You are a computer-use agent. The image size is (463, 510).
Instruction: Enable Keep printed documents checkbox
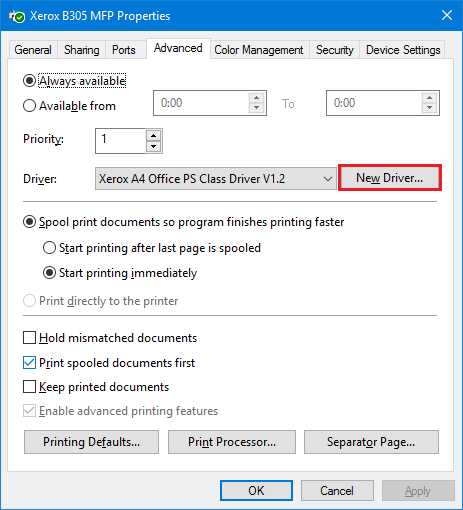pos(29,387)
